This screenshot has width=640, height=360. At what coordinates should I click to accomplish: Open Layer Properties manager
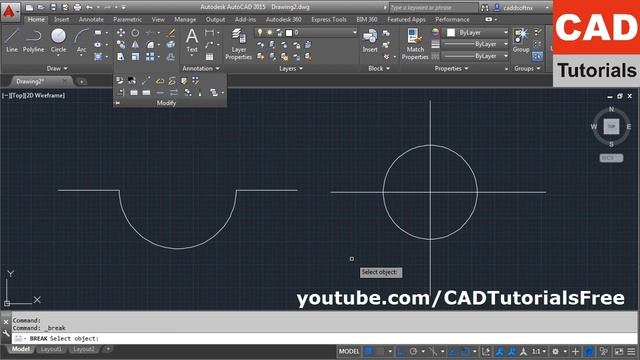click(238, 44)
